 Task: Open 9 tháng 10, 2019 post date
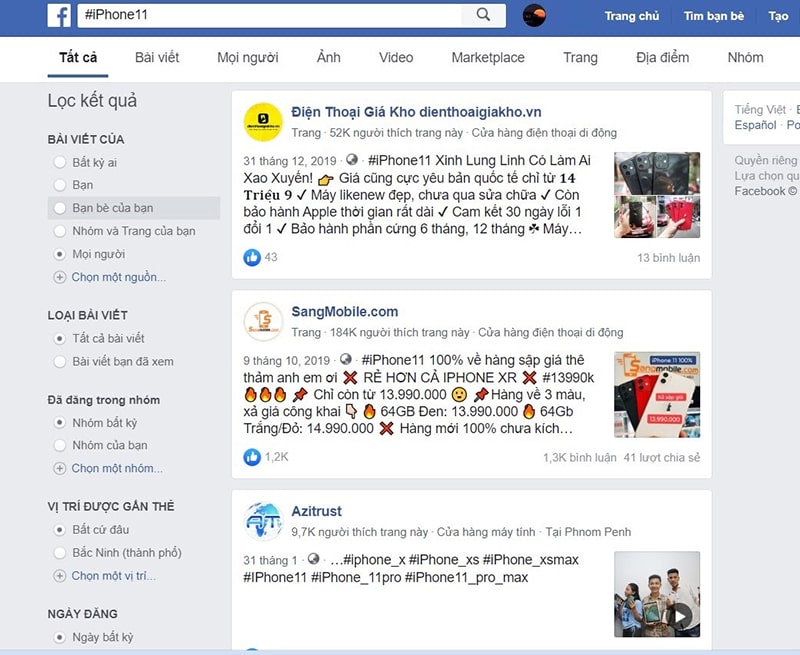pyautogui.click(x=287, y=361)
